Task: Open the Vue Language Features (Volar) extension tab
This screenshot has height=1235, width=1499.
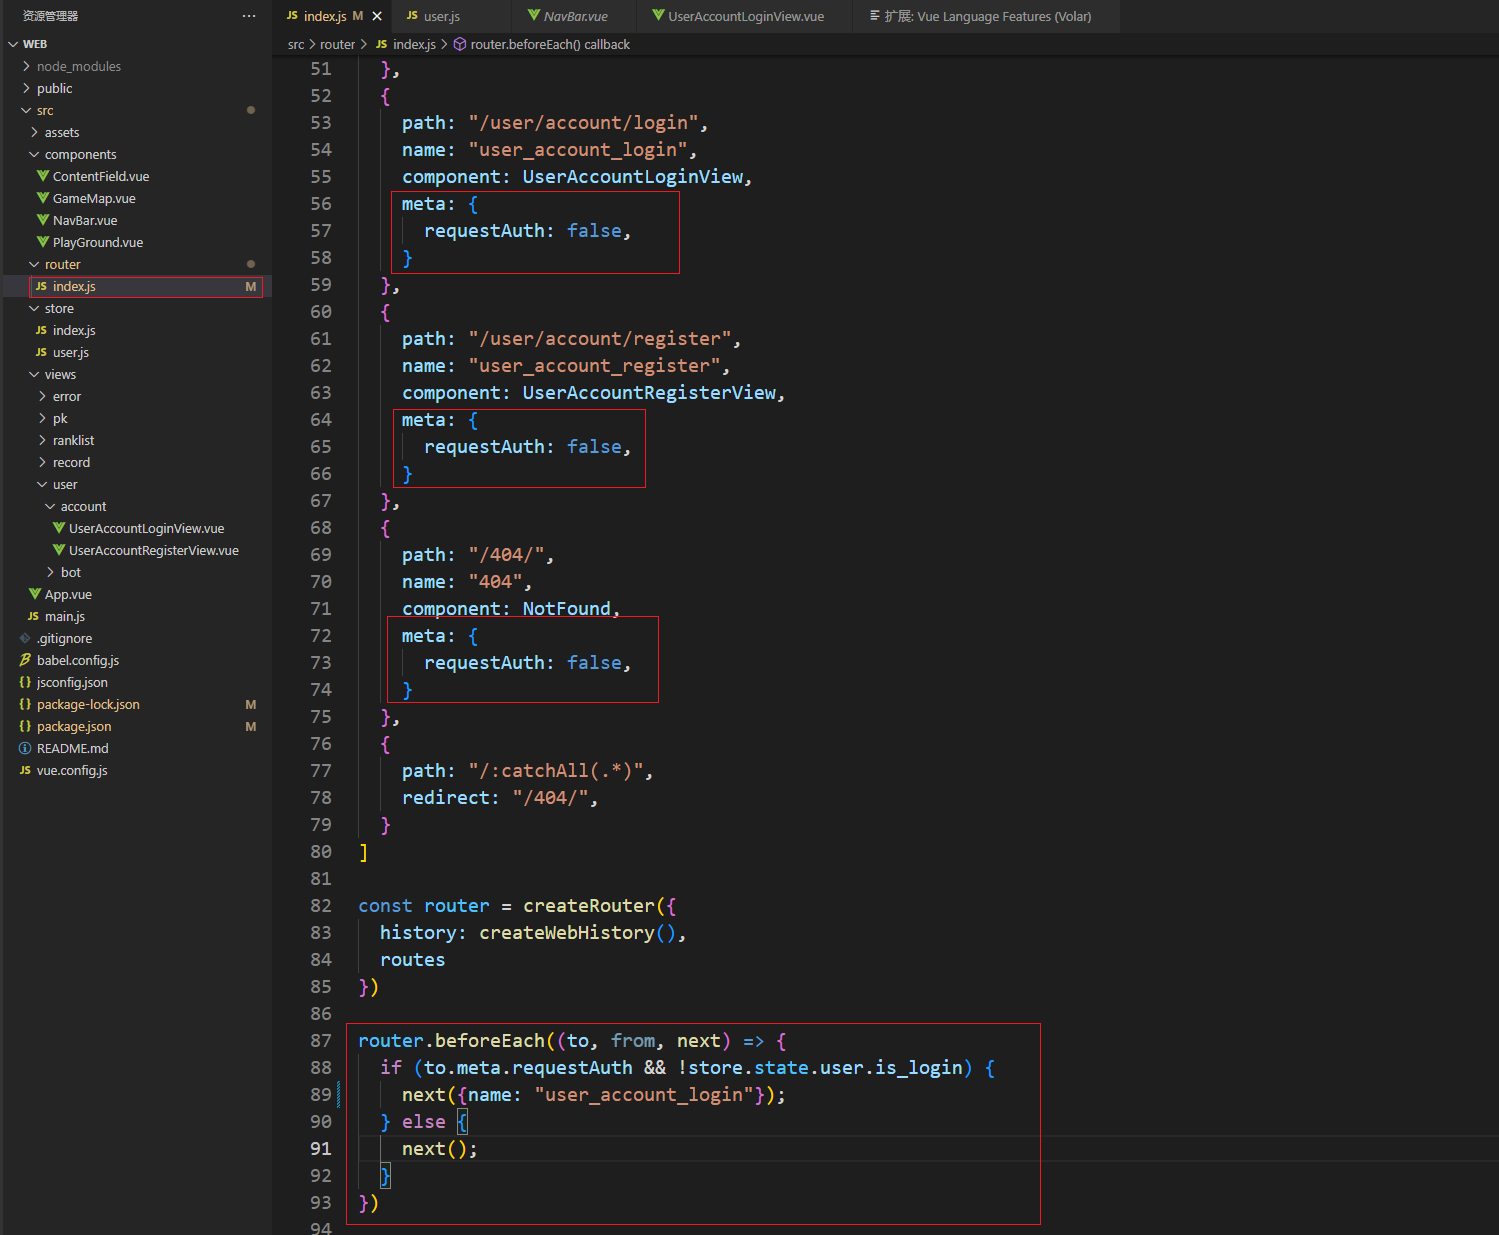Action: (980, 16)
